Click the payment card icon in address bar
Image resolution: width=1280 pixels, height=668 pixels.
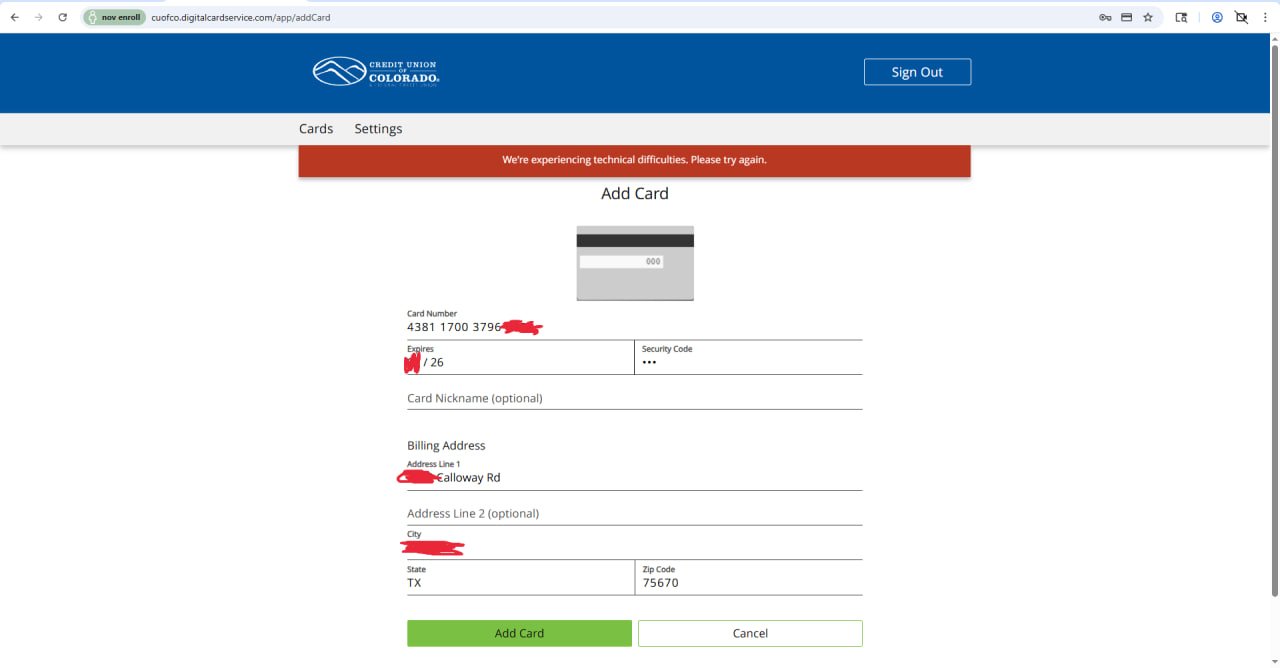click(1126, 17)
